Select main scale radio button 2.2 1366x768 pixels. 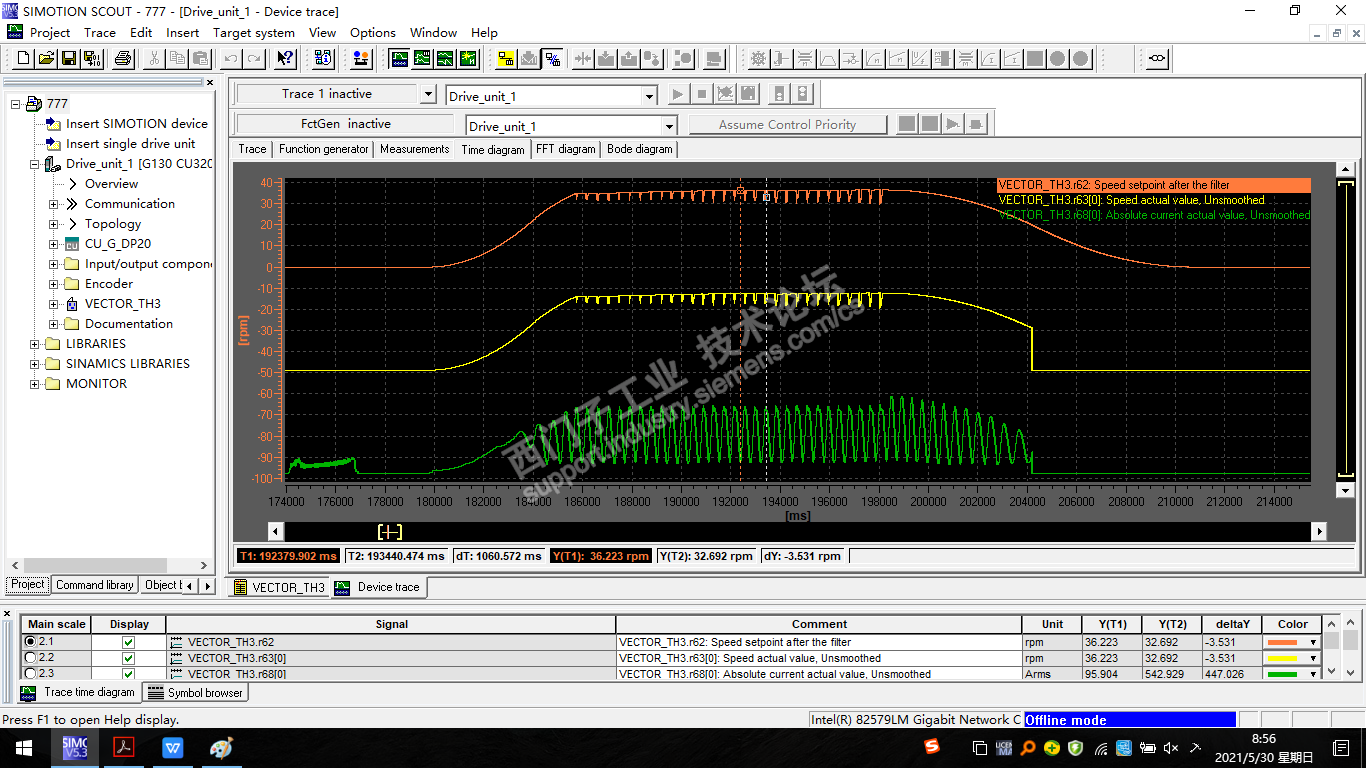(31, 658)
